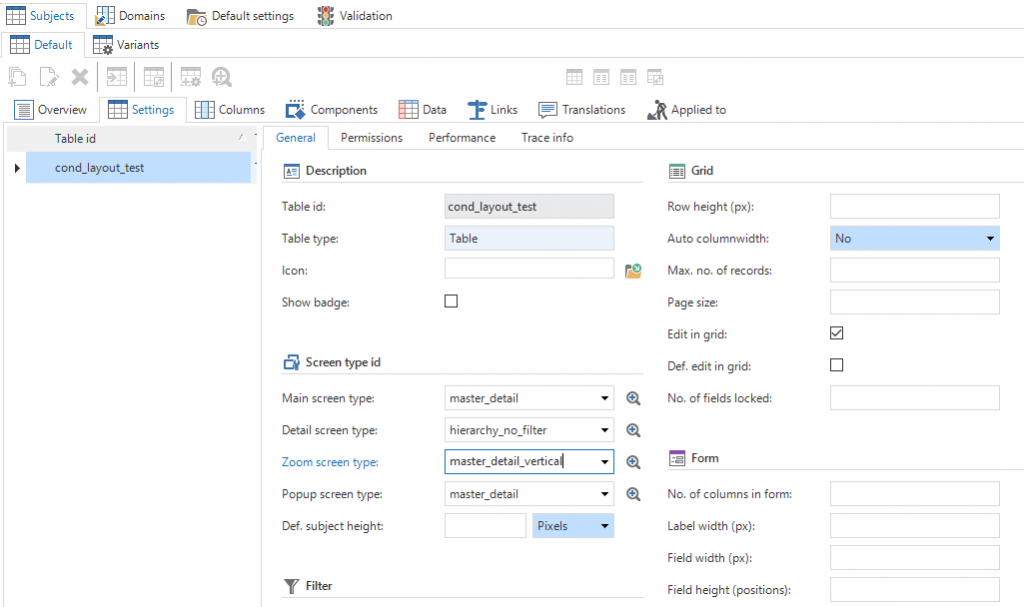Enable the Def. edit in grid checkbox
Image resolution: width=1024 pixels, height=607 pixels.
pos(837,365)
